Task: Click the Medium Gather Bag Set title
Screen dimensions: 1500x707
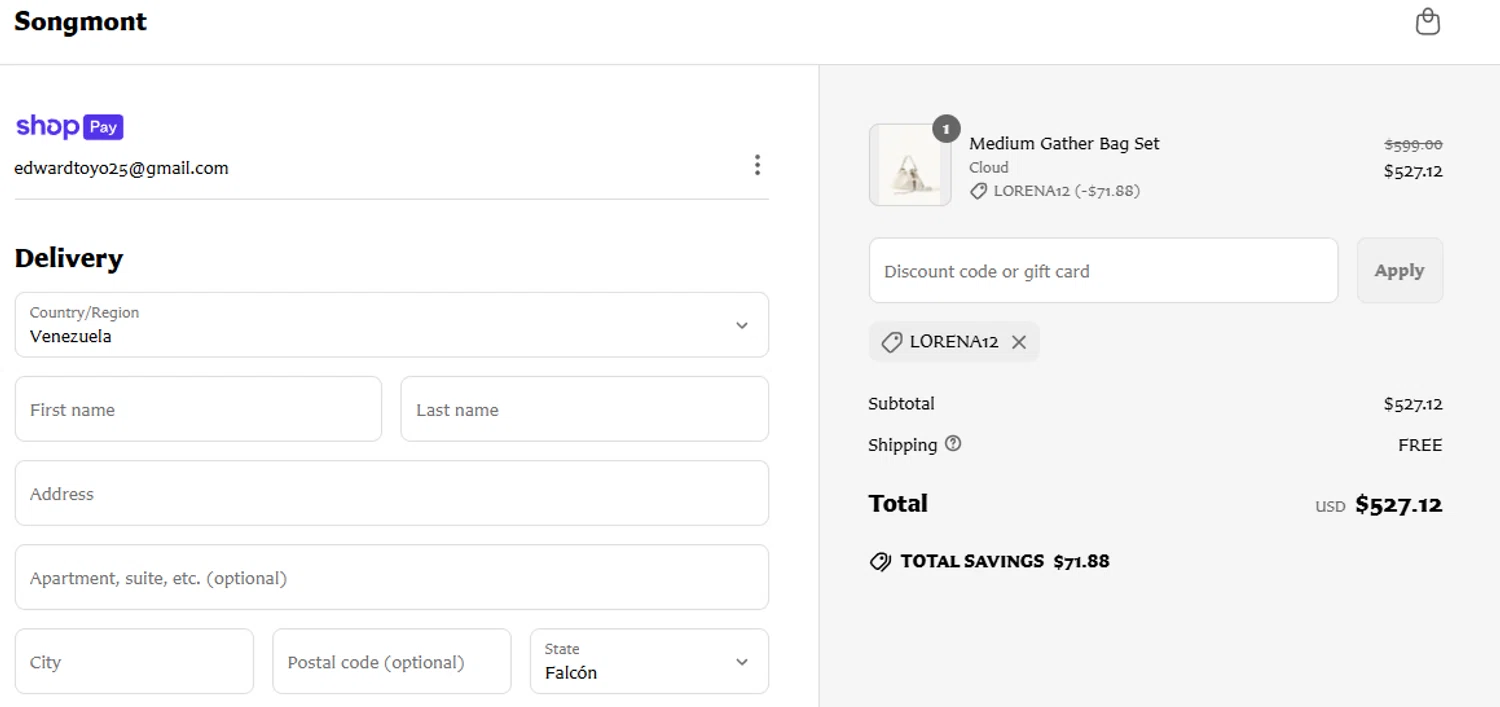Action: [1064, 143]
